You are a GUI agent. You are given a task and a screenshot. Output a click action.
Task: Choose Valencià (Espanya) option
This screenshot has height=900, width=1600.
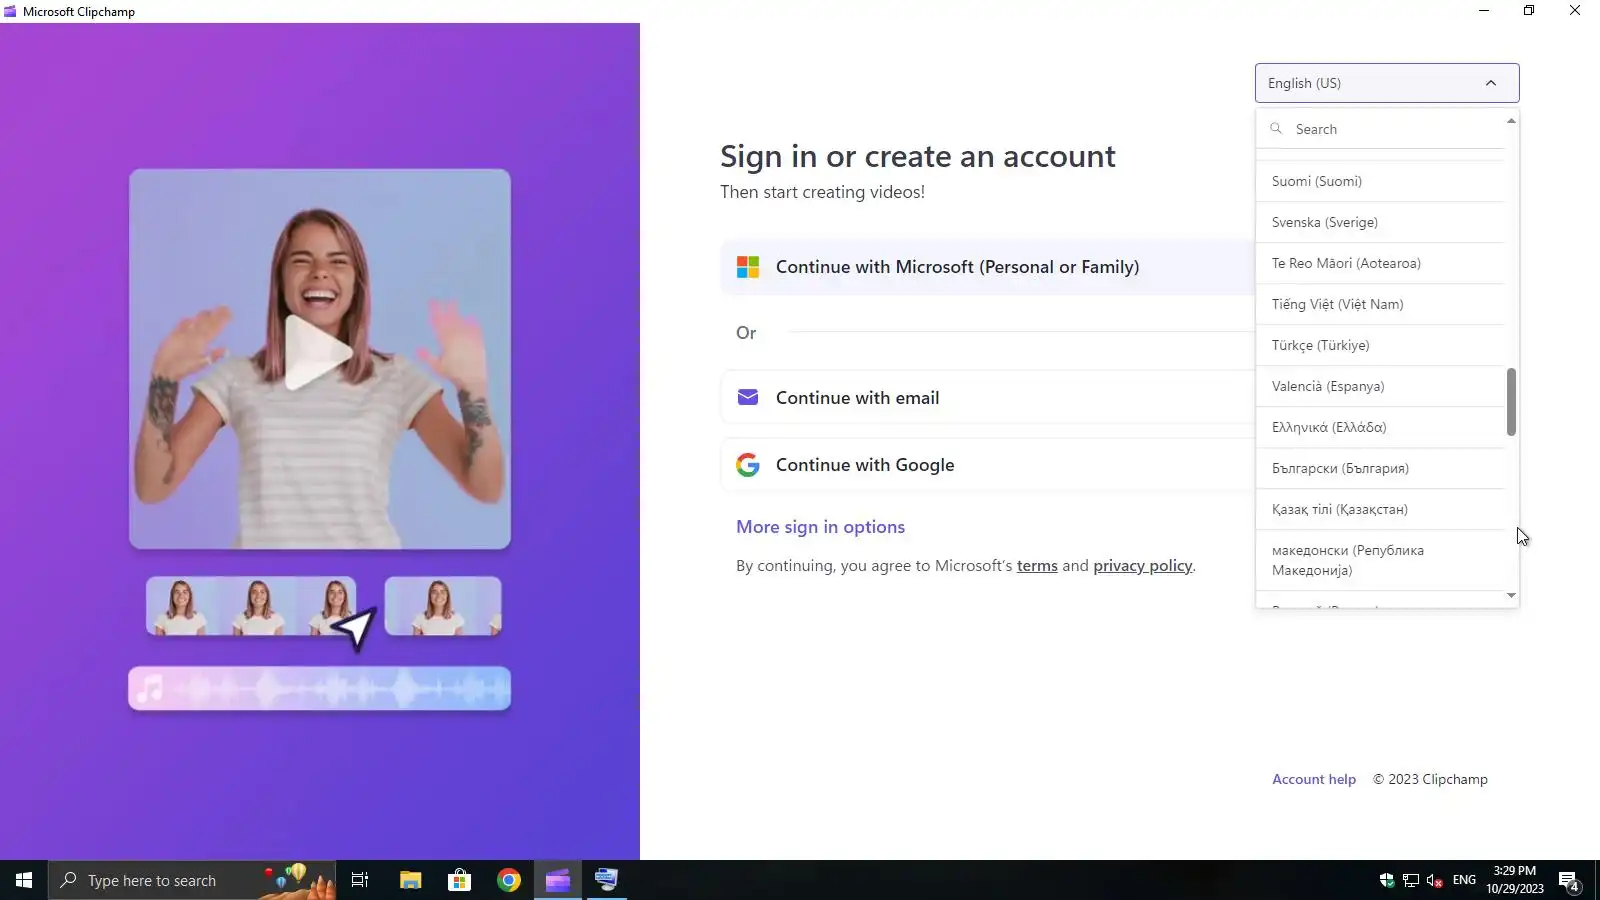click(1380, 386)
